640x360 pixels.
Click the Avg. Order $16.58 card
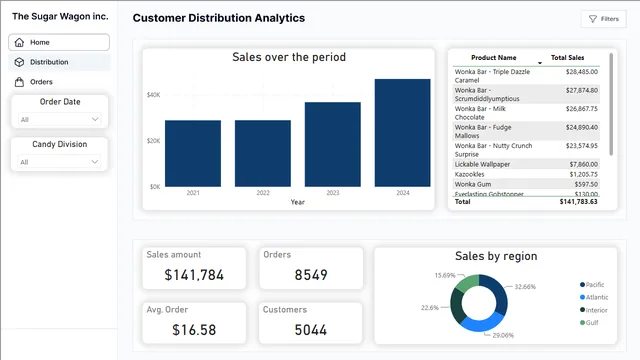194,323
